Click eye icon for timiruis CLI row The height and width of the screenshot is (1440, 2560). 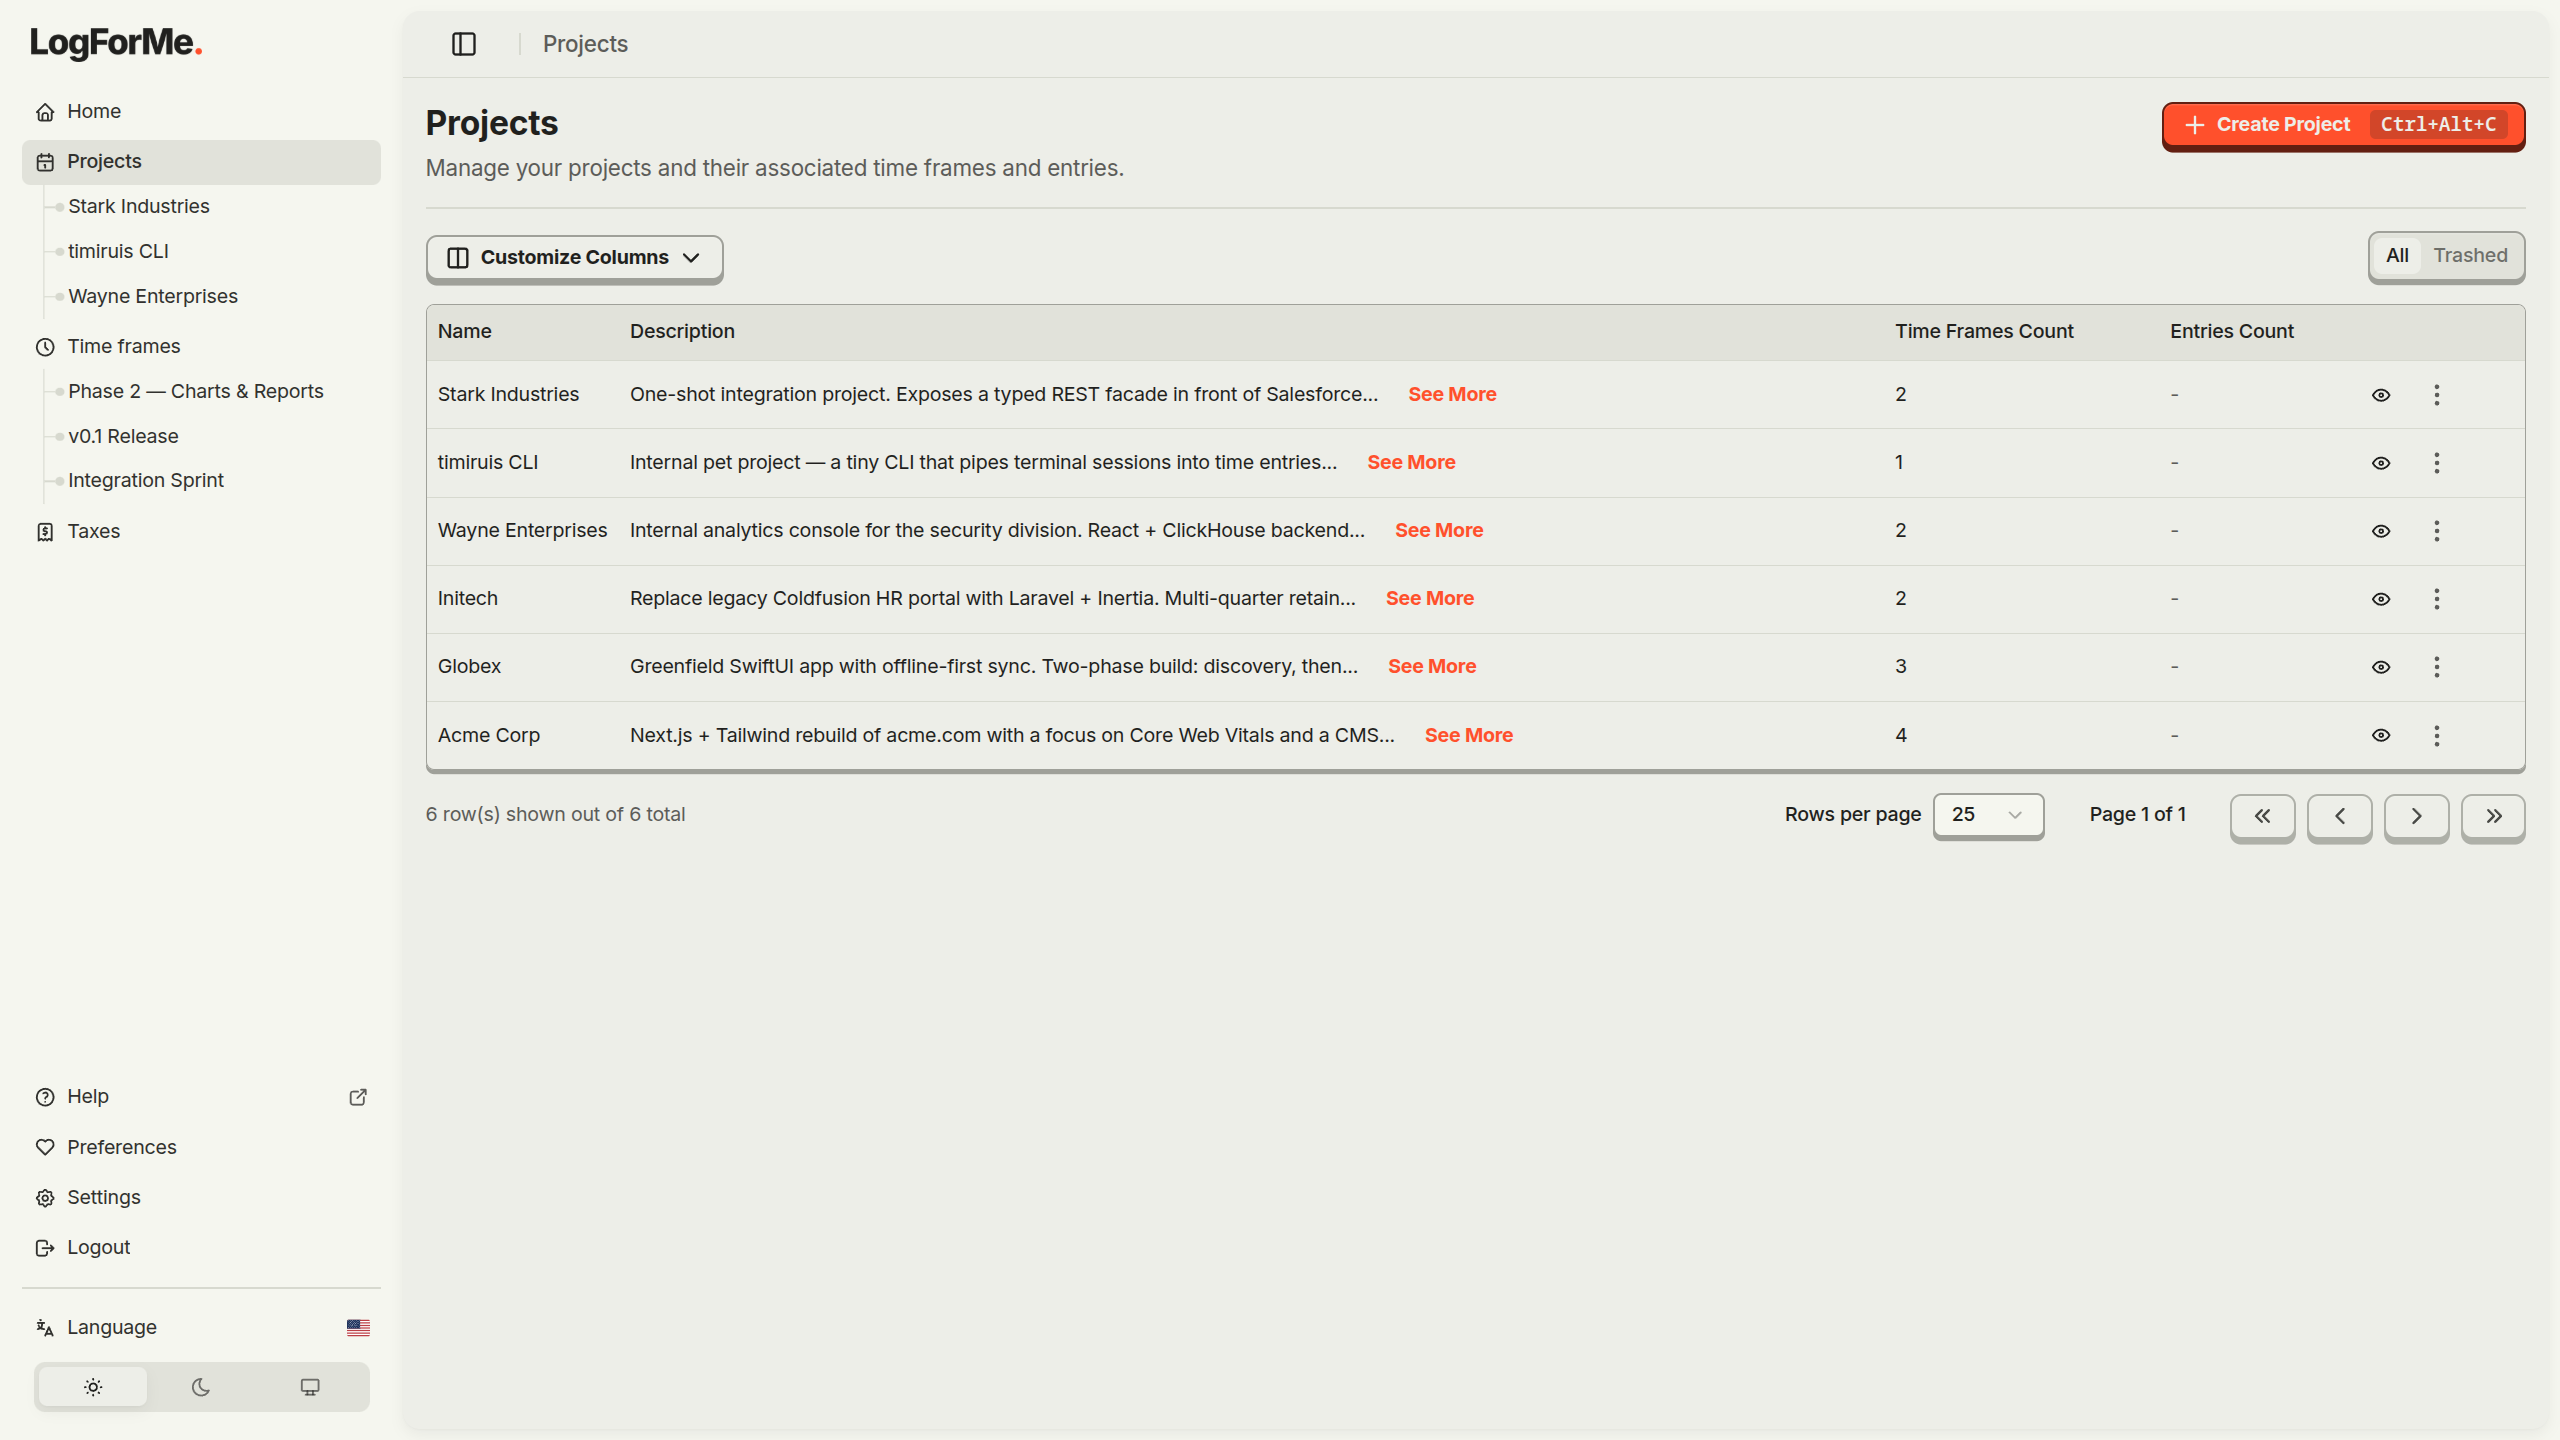coord(2381,463)
